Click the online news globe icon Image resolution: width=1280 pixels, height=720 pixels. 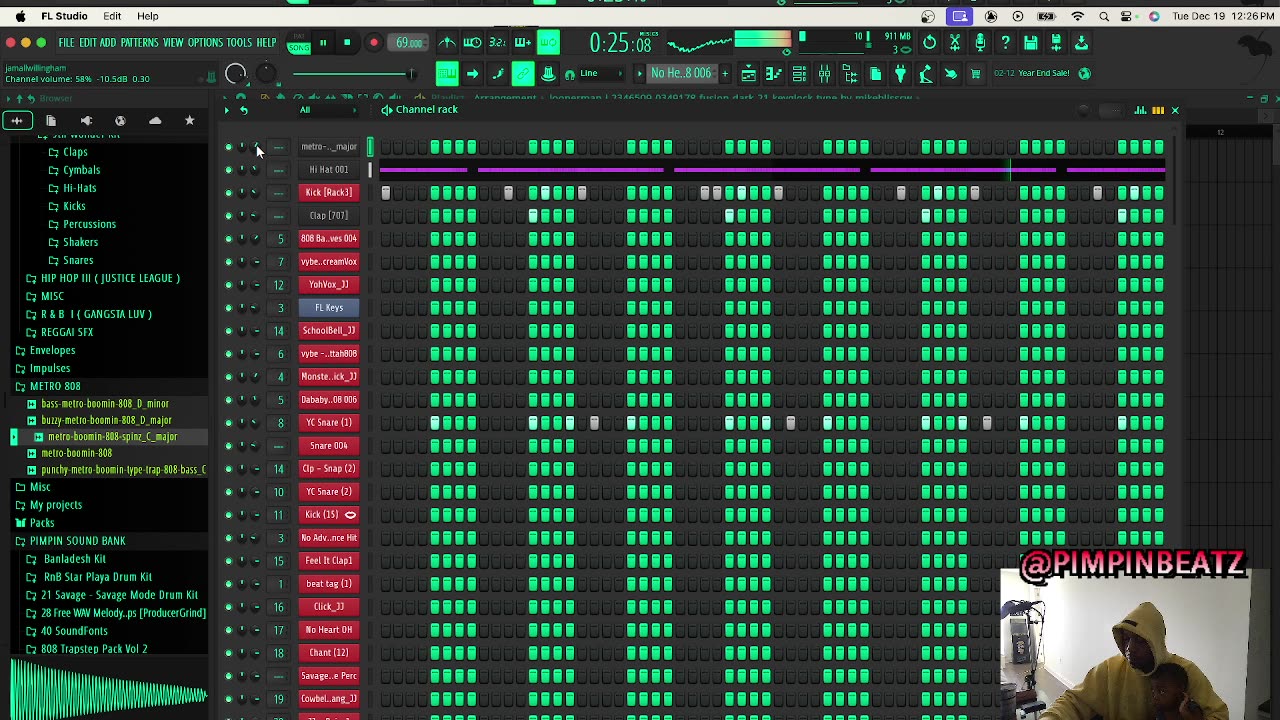coord(1085,73)
